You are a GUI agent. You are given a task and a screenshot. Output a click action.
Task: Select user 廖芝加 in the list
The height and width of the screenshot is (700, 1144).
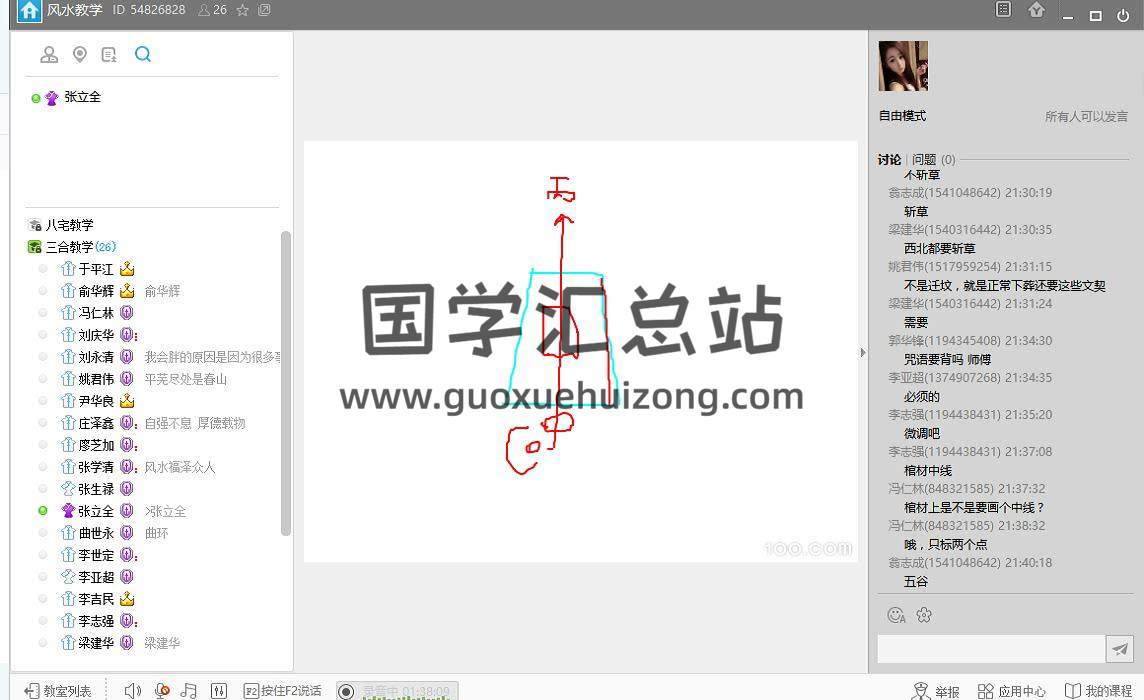[x=96, y=445]
